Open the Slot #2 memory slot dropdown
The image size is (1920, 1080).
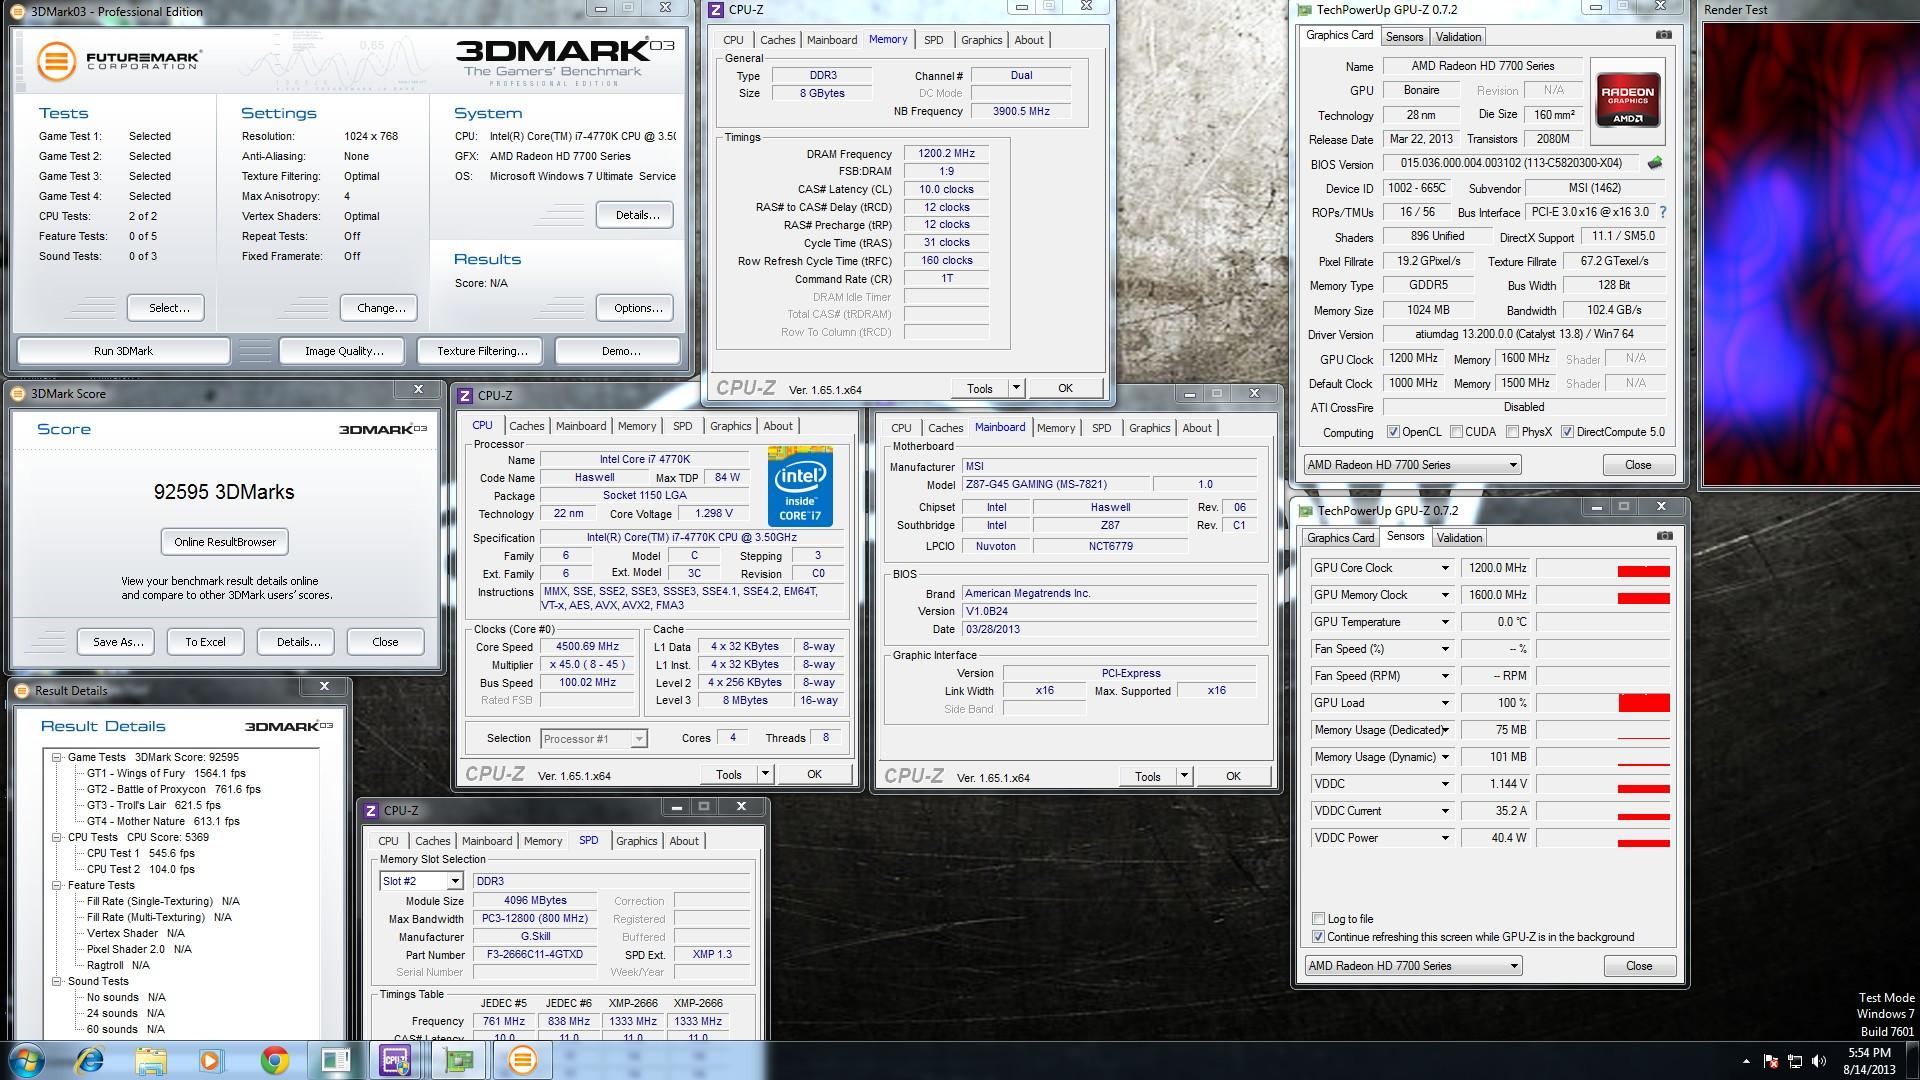(x=455, y=881)
